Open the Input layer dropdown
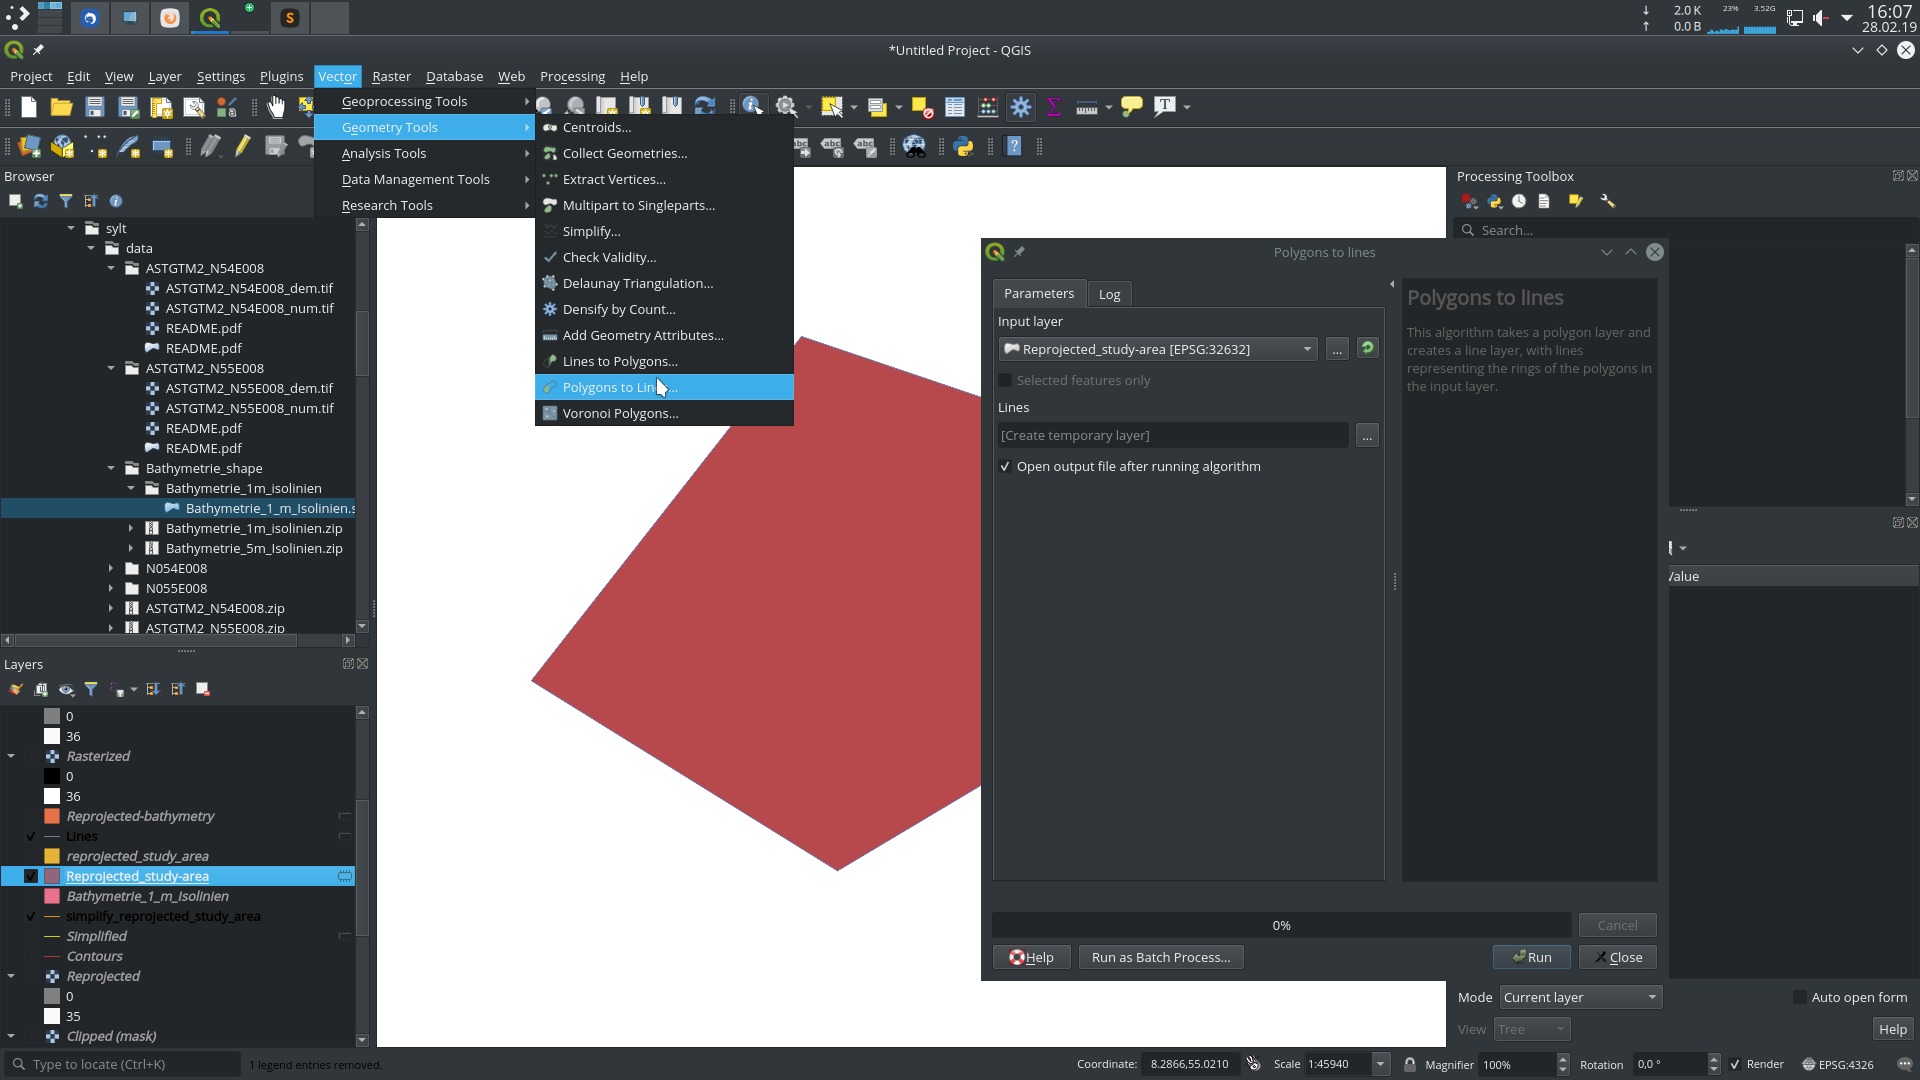 point(1304,348)
